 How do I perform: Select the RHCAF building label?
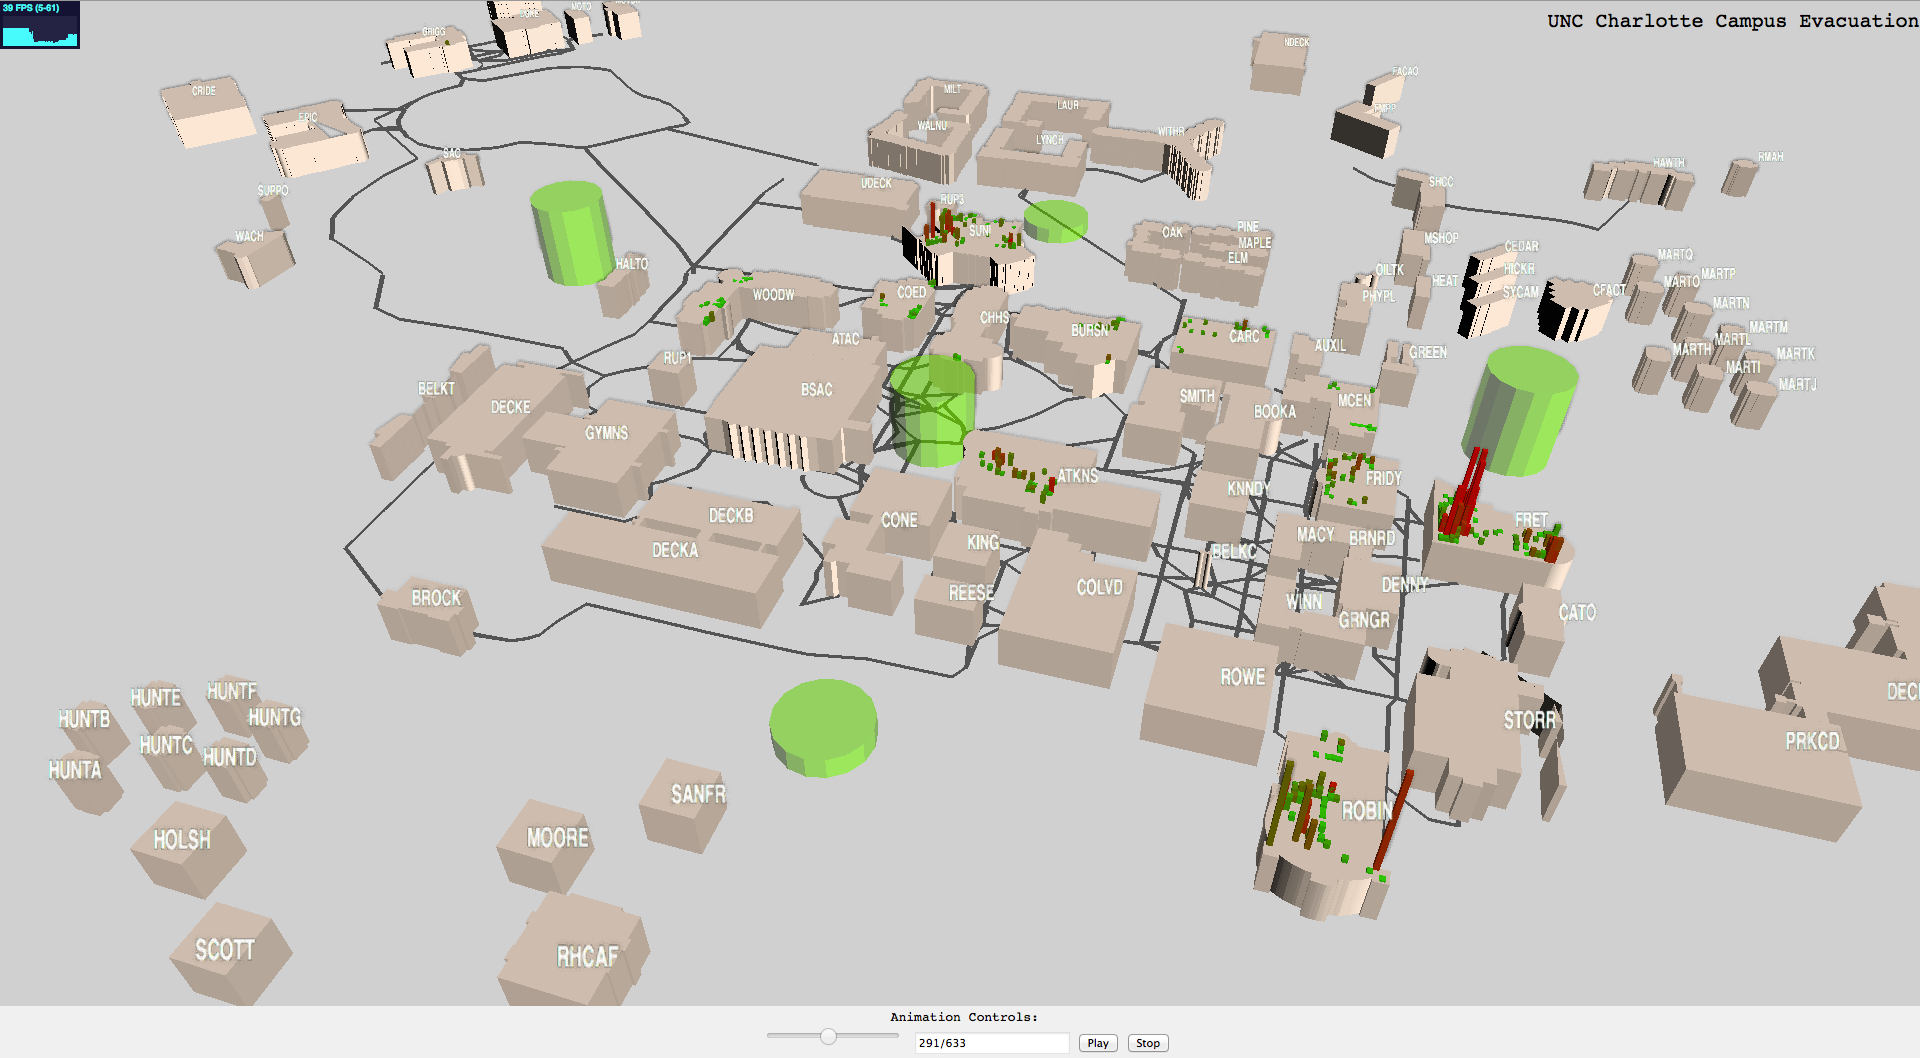[x=587, y=957]
